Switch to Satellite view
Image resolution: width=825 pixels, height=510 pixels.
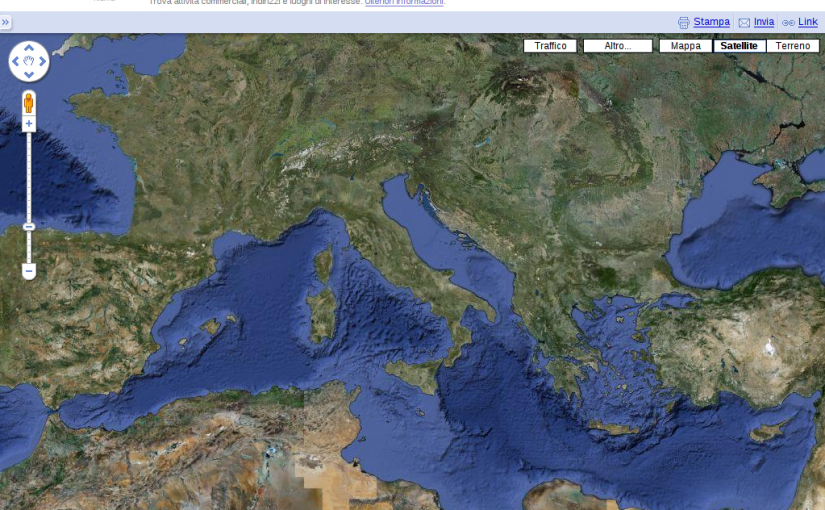[739, 46]
